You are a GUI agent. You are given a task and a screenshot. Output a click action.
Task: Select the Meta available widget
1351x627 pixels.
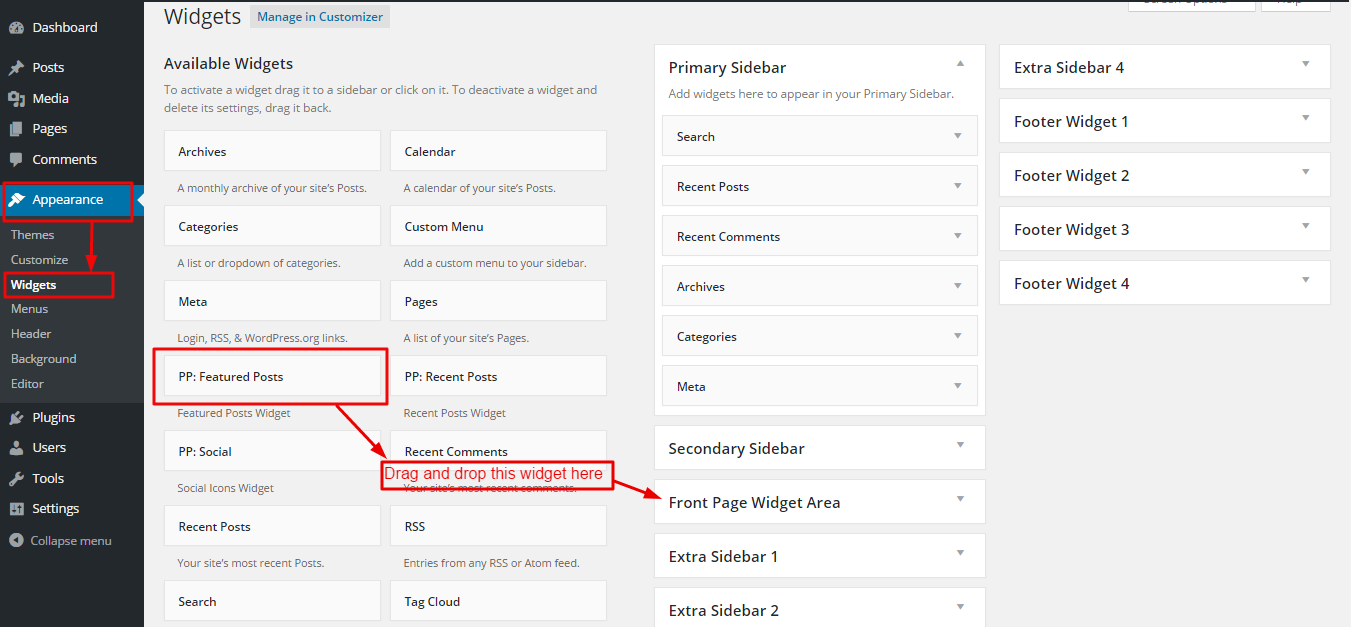tap(272, 301)
